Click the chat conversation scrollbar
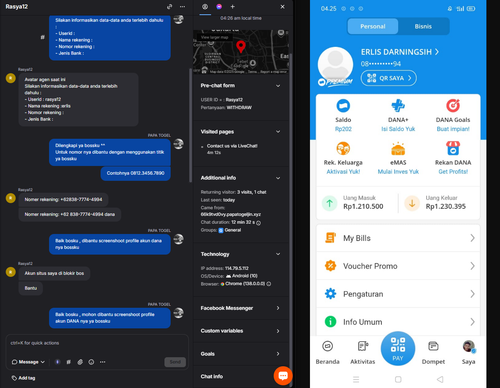The height and width of the screenshot is (388, 500). click(x=190, y=125)
